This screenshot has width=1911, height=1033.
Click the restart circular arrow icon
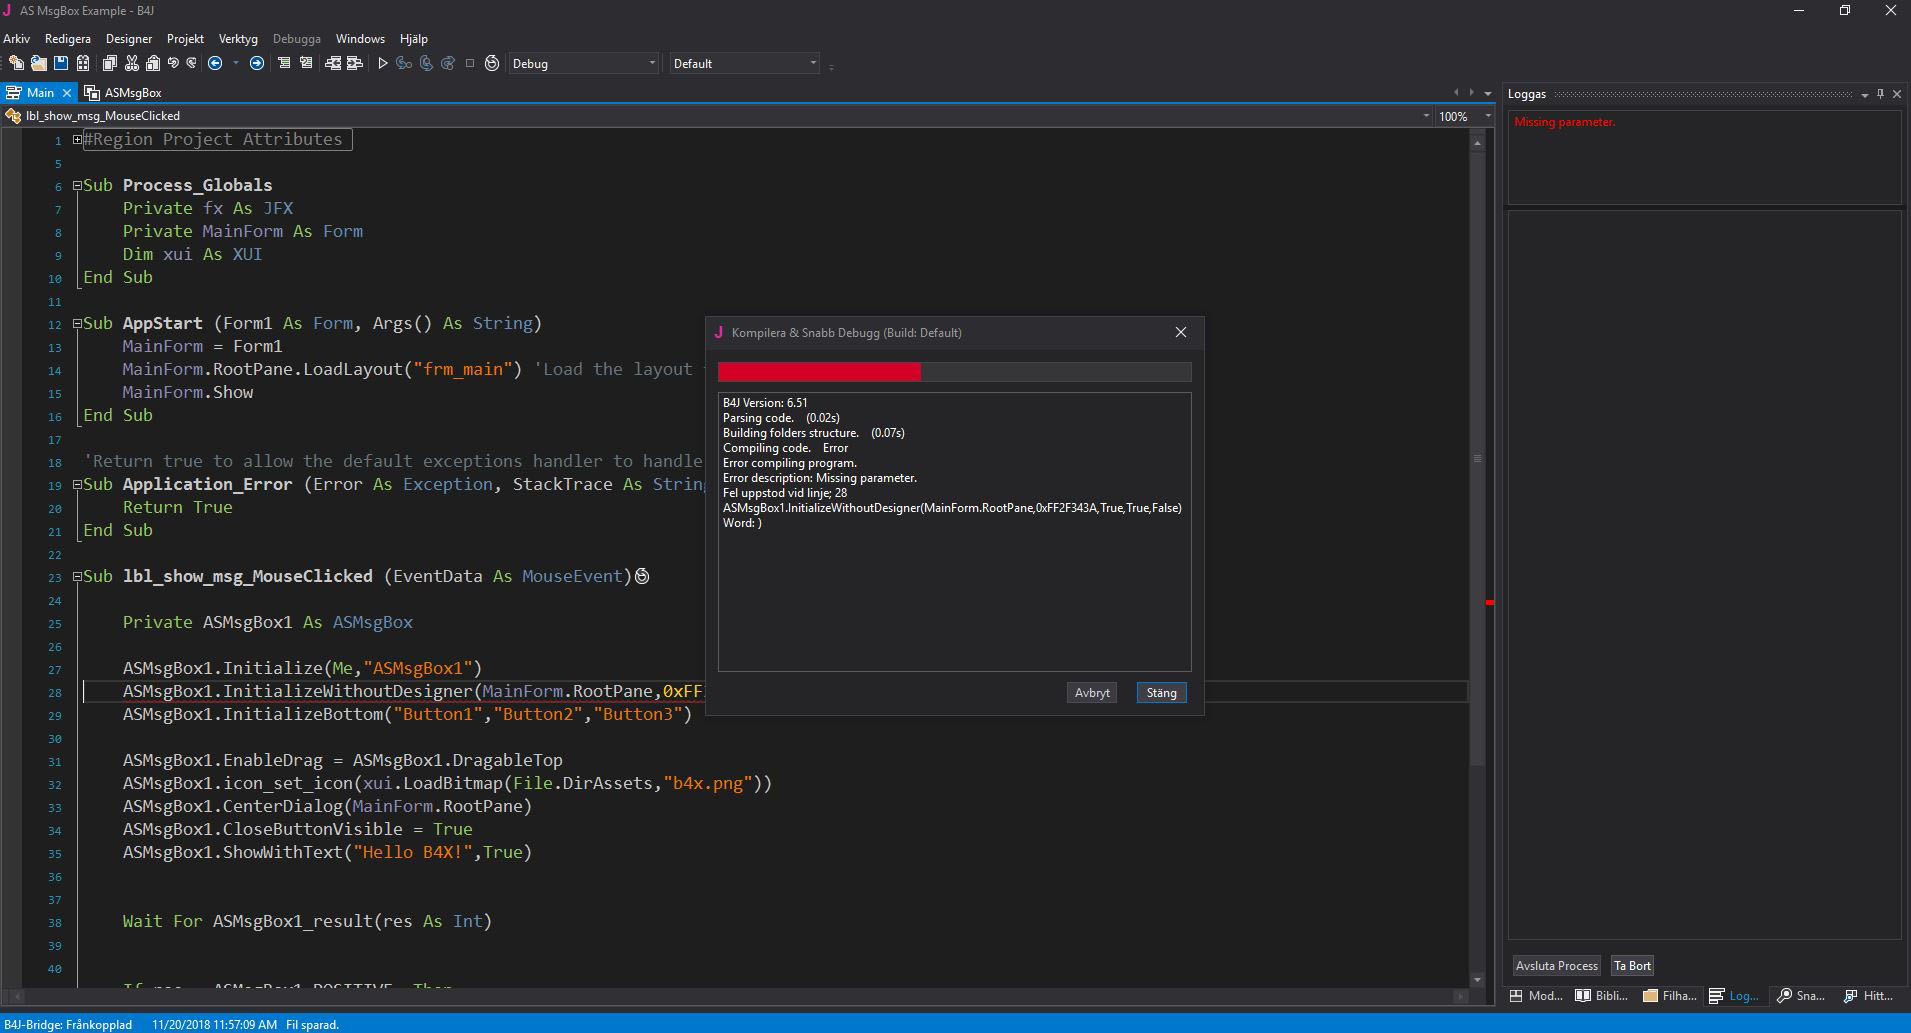(492, 64)
